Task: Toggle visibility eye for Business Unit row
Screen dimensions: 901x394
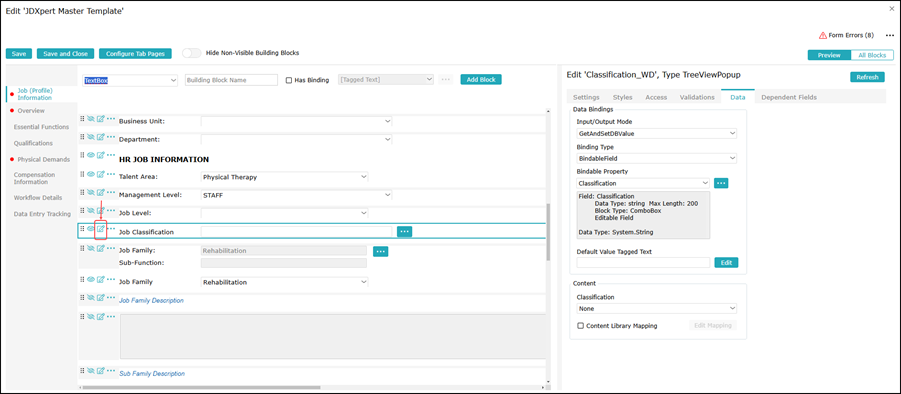Action: coord(91,119)
